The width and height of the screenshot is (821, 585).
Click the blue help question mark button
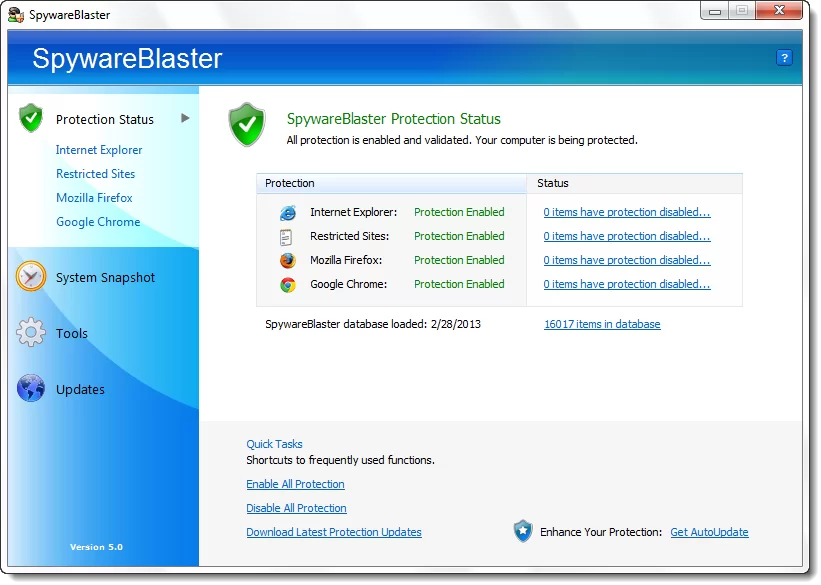pos(784,59)
